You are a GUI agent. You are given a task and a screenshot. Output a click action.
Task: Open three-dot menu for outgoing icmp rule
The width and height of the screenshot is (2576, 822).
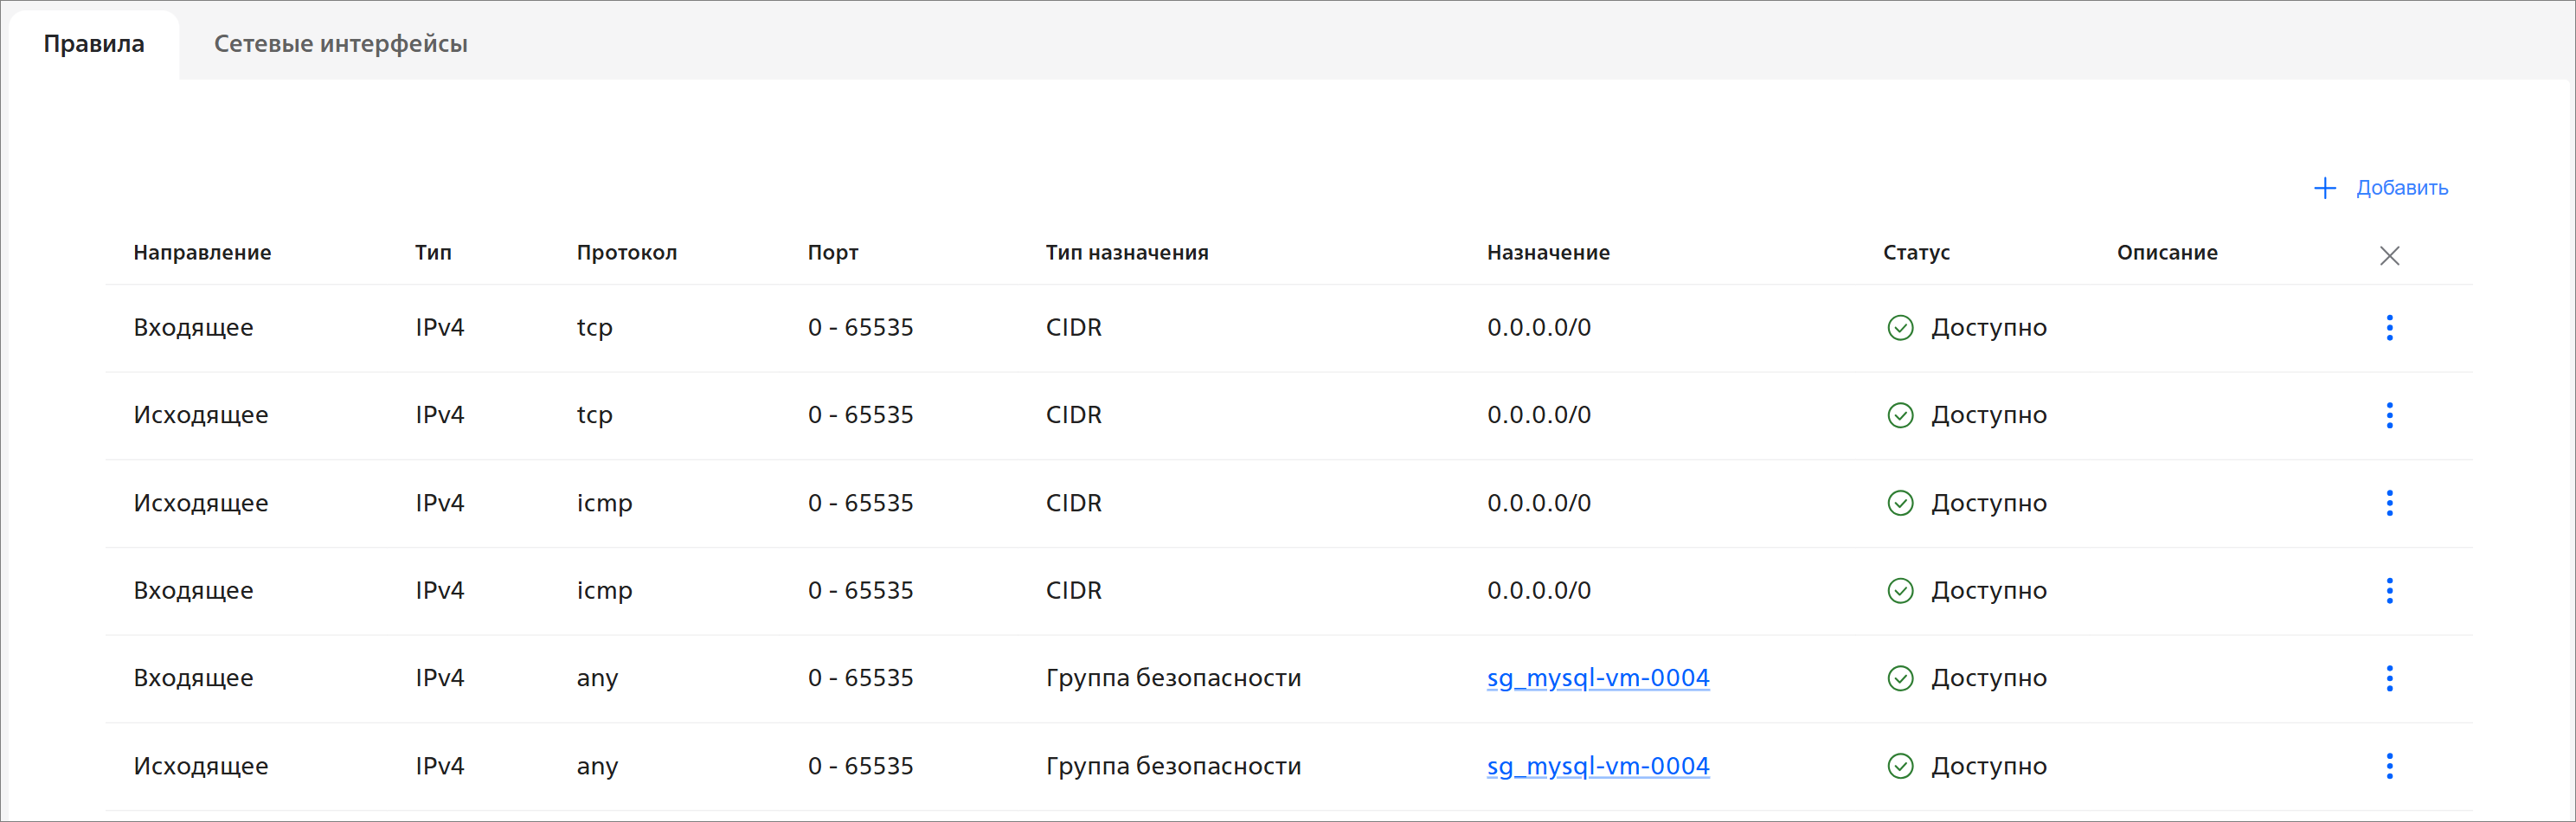(2389, 503)
